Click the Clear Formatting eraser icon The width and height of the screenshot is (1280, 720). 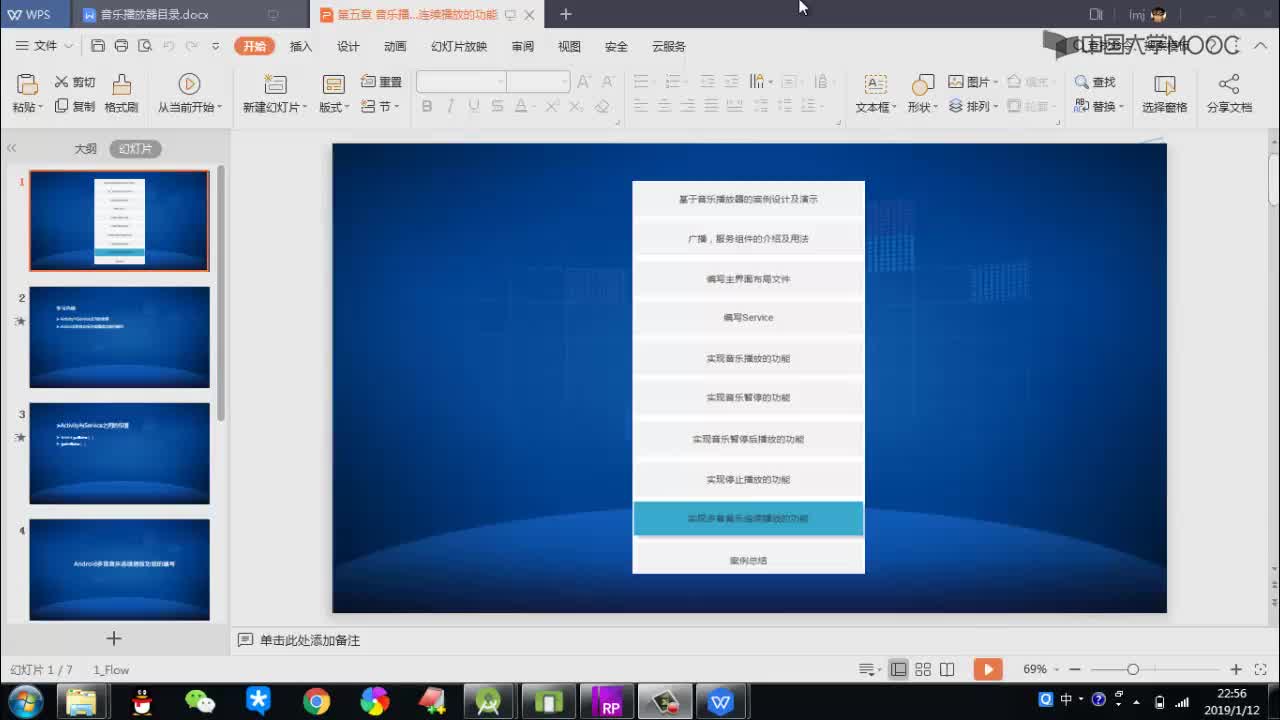click(602, 106)
